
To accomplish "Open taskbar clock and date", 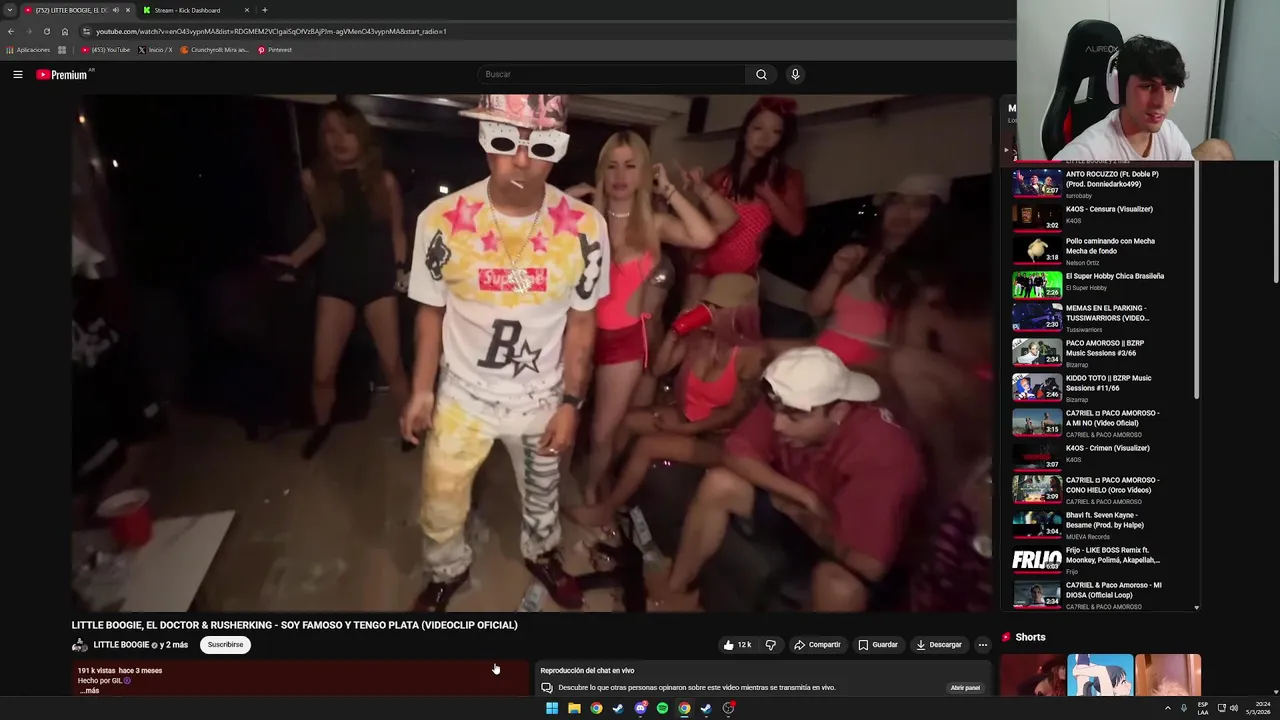I will pyautogui.click(x=1258, y=708).
